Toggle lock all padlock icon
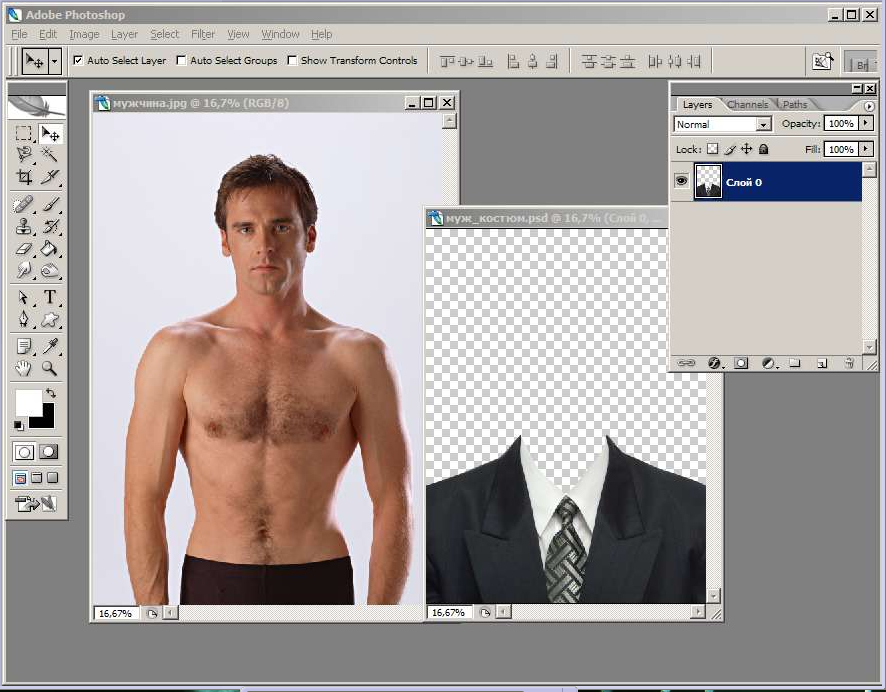Image resolution: width=886 pixels, height=692 pixels. pyautogui.click(x=763, y=149)
